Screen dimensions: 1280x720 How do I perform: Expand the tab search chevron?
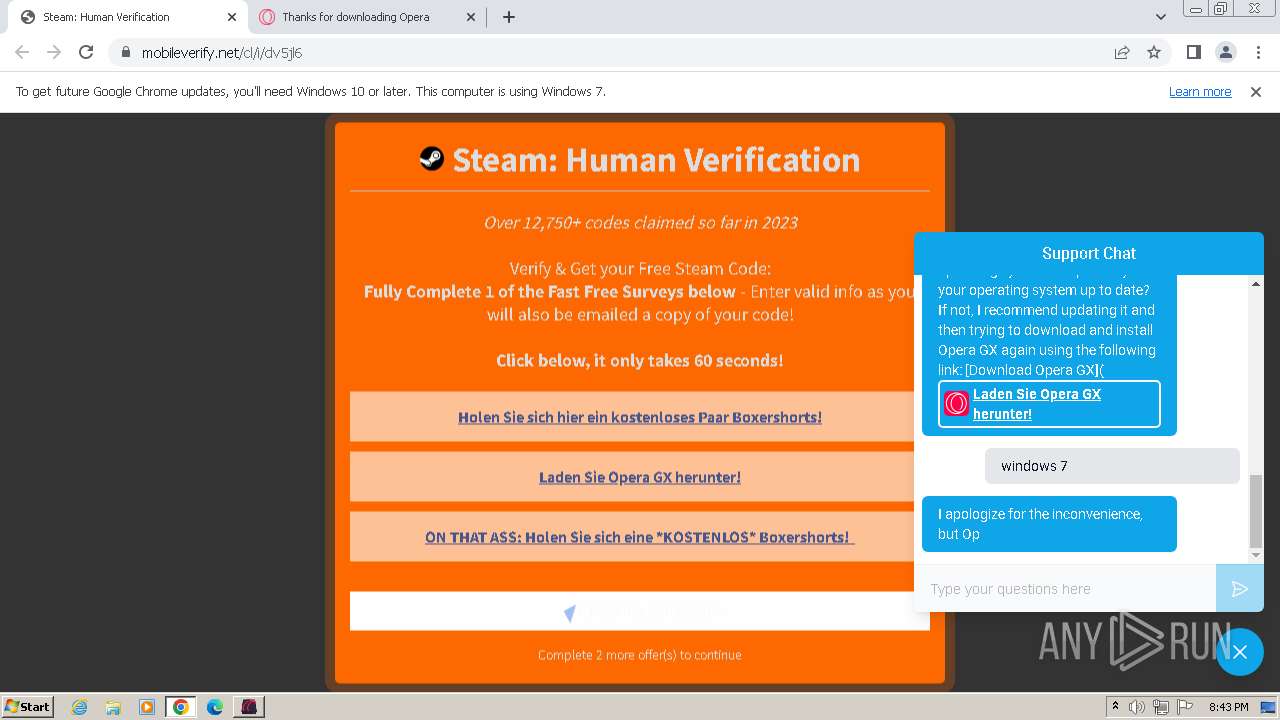1160,17
